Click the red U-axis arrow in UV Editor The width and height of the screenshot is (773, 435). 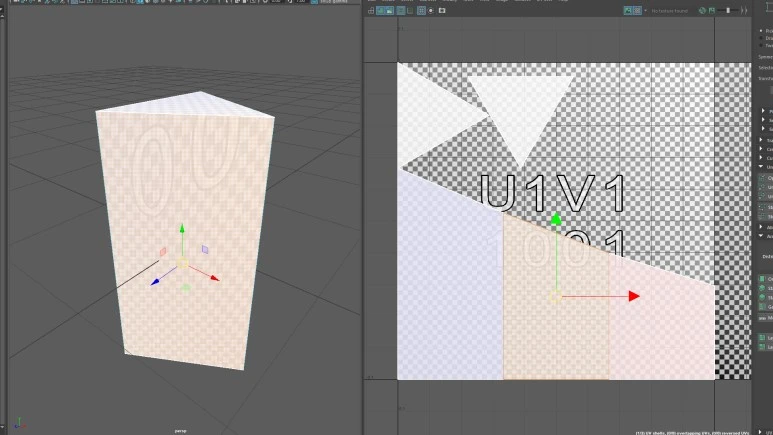634,296
